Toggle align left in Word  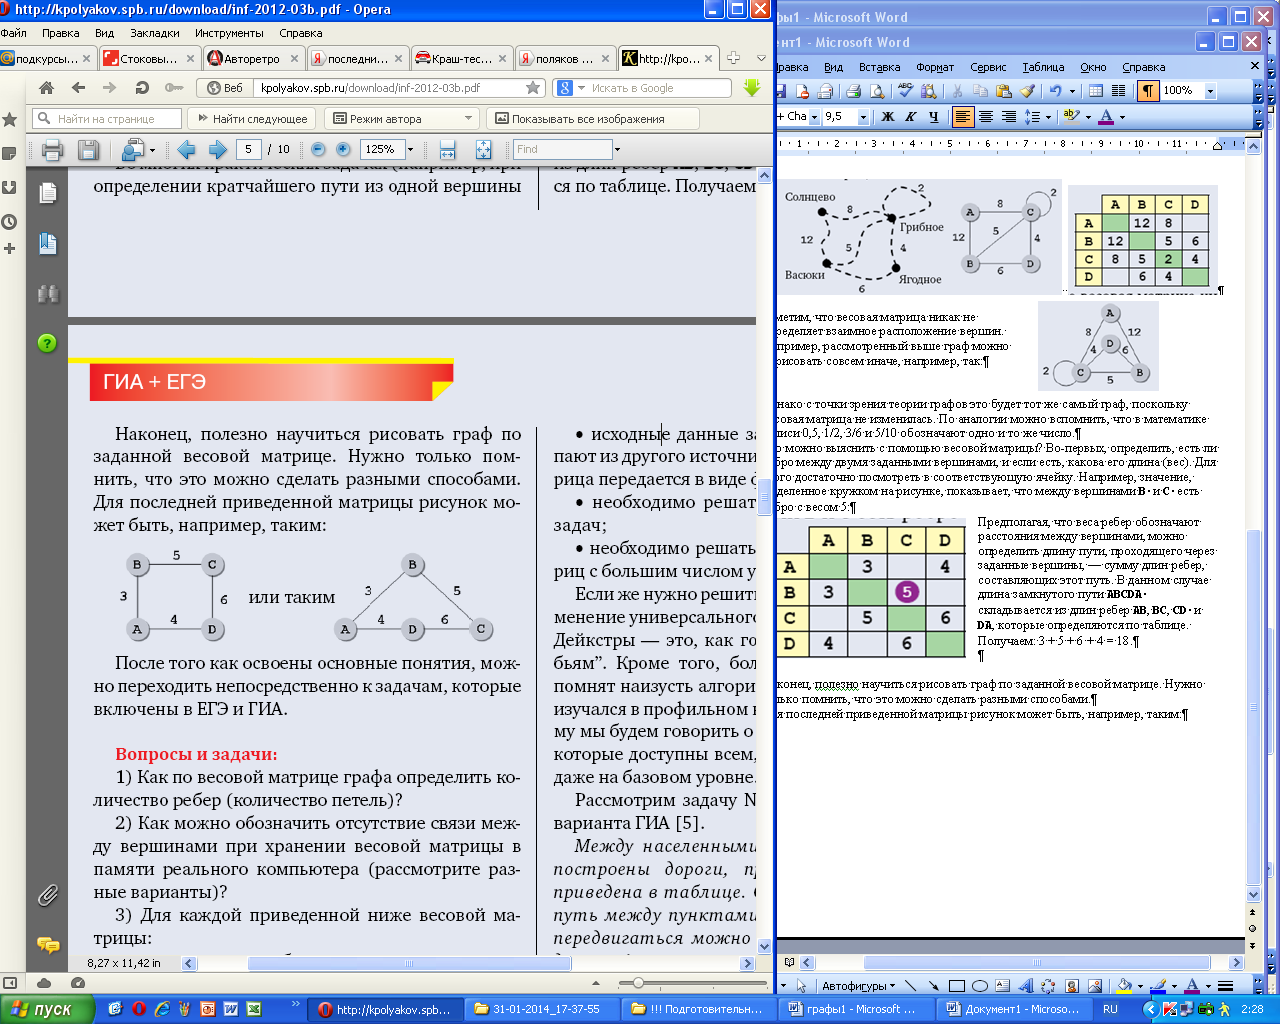[x=963, y=117]
